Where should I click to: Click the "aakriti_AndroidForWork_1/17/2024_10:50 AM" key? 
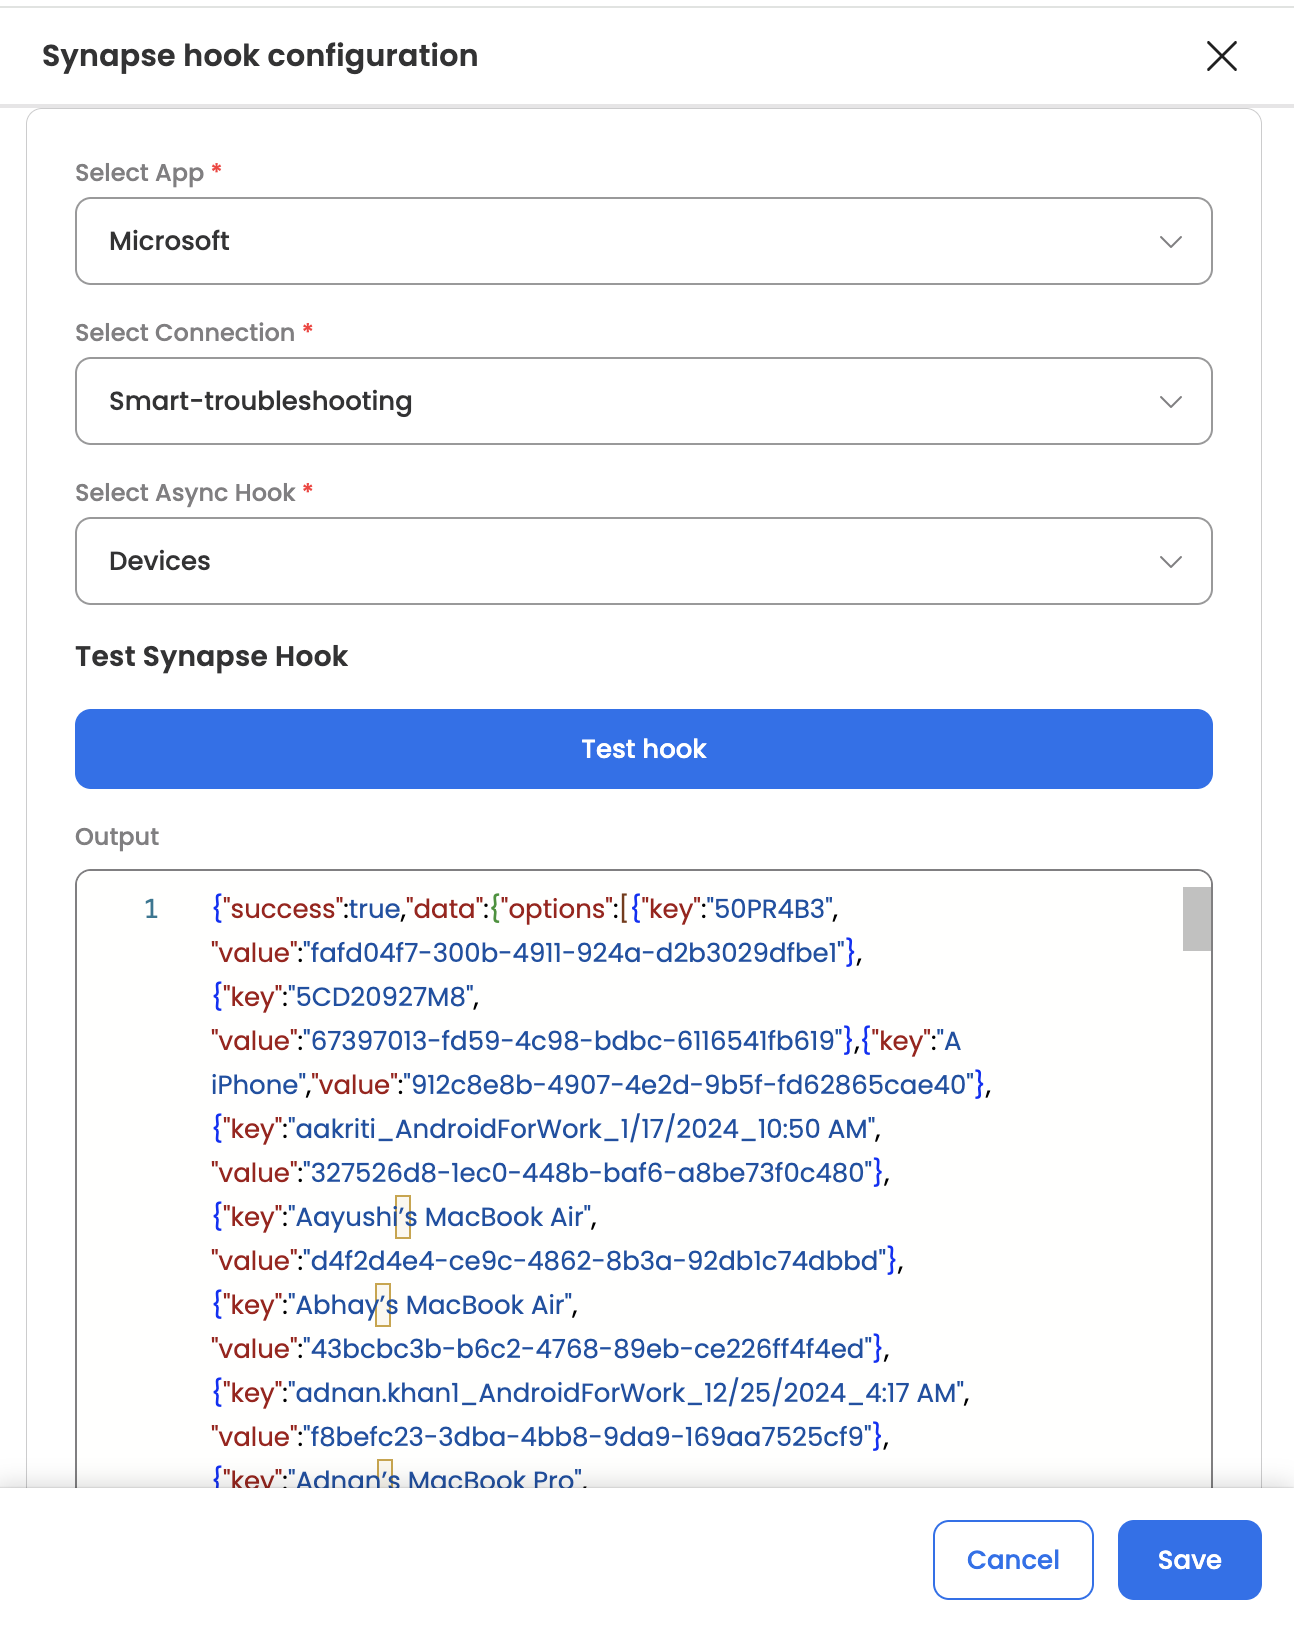tap(583, 1129)
